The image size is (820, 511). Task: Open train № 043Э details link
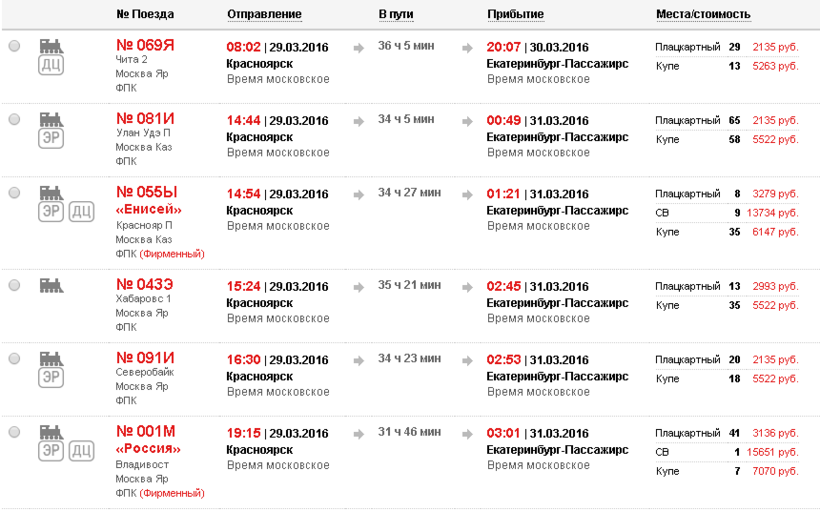(145, 285)
